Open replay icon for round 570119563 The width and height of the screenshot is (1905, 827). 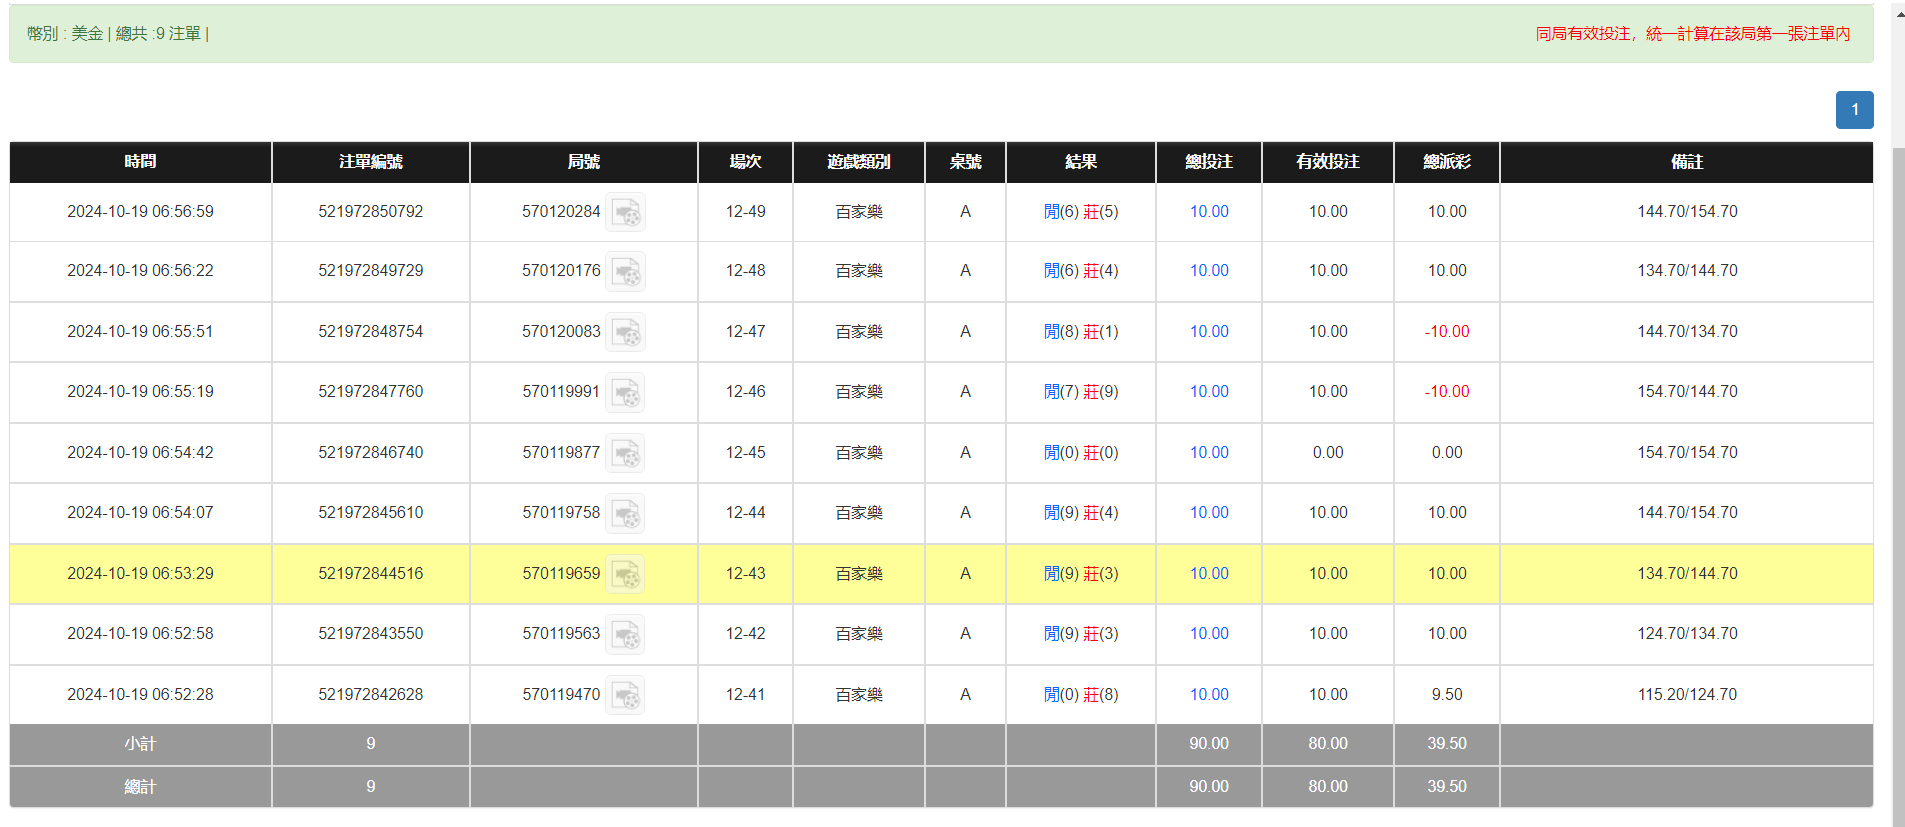click(626, 634)
